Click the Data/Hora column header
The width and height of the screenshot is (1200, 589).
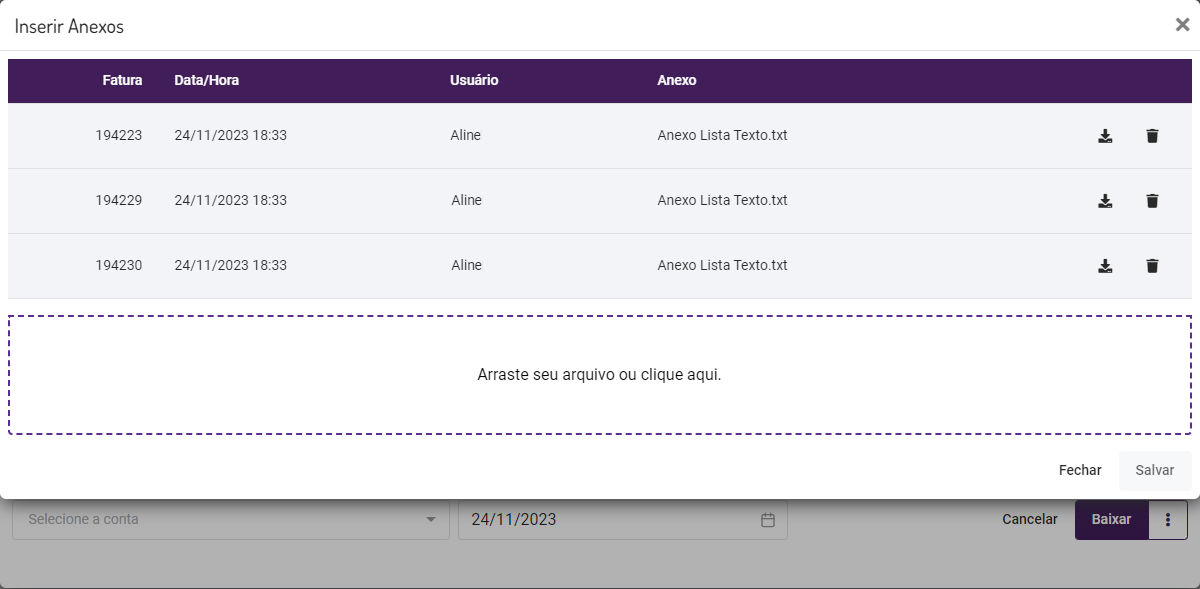coord(206,81)
